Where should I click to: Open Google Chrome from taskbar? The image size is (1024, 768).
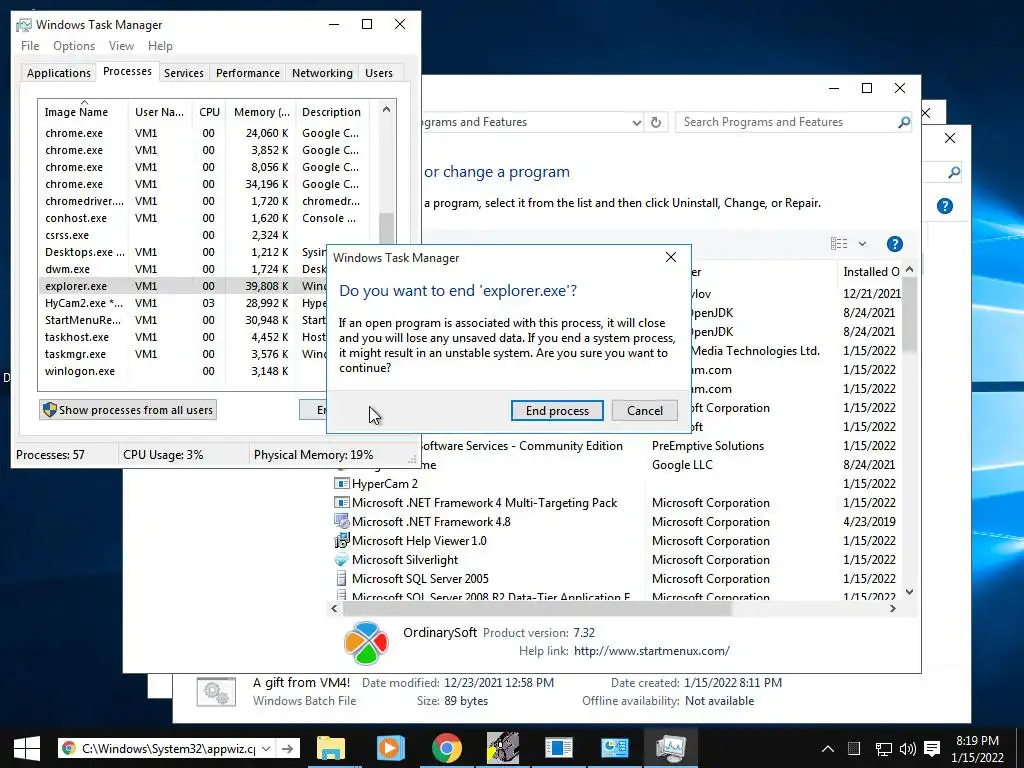point(447,748)
